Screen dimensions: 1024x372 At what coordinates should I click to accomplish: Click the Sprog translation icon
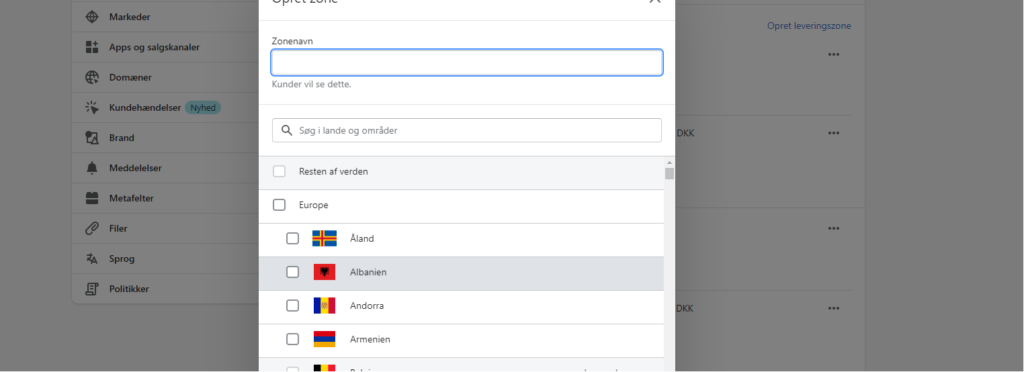92,258
